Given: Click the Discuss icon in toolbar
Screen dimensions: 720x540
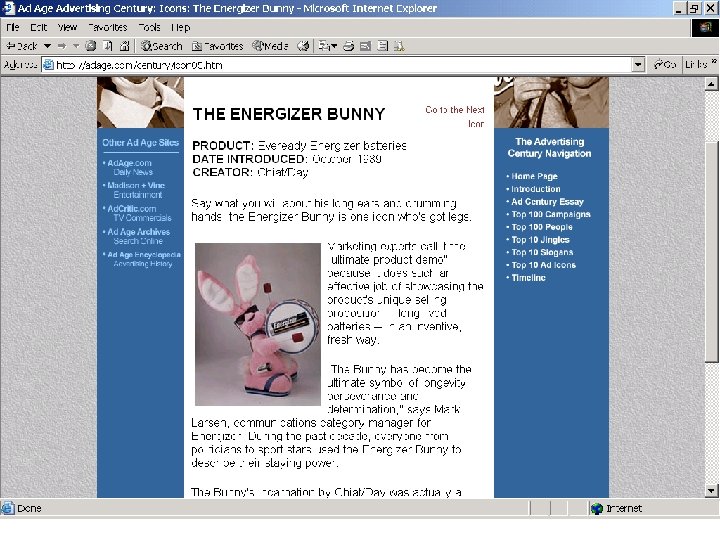Looking at the screenshot, I should click(x=382, y=46).
